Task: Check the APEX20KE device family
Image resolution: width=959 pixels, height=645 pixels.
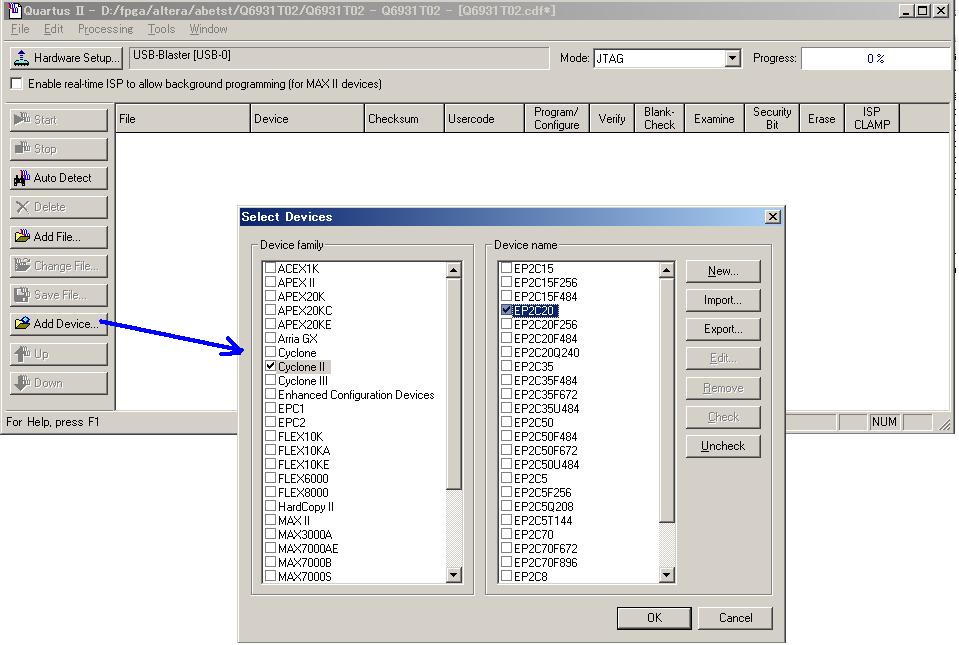Action: pos(270,324)
